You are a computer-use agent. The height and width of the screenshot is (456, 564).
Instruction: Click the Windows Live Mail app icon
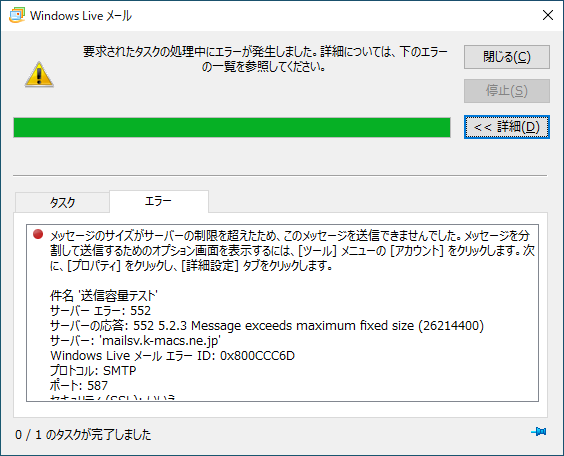(17, 15)
